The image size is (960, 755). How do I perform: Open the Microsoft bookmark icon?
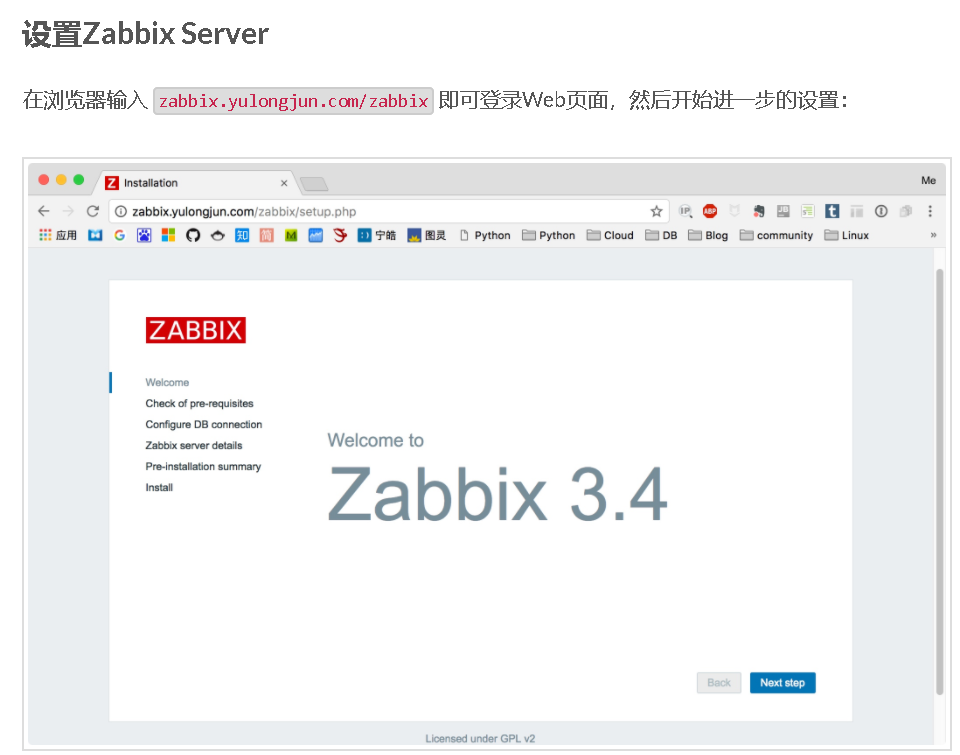tap(168, 235)
